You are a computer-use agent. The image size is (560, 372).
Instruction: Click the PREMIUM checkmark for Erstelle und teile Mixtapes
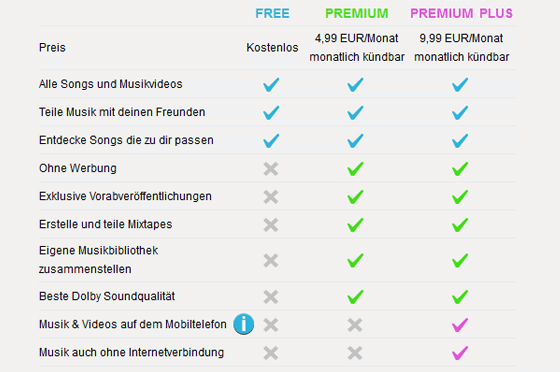pyautogui.click(x=355, y=225)
